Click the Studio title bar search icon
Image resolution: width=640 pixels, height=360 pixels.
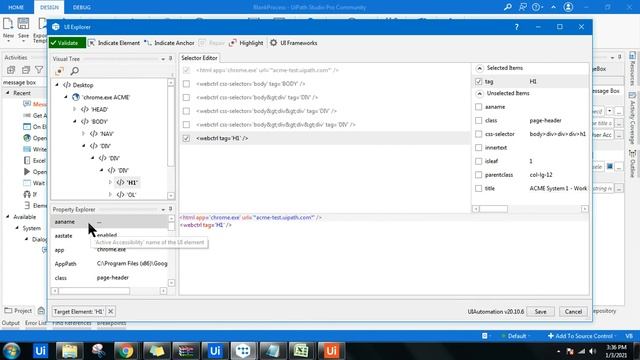click(x=508, y=7)
